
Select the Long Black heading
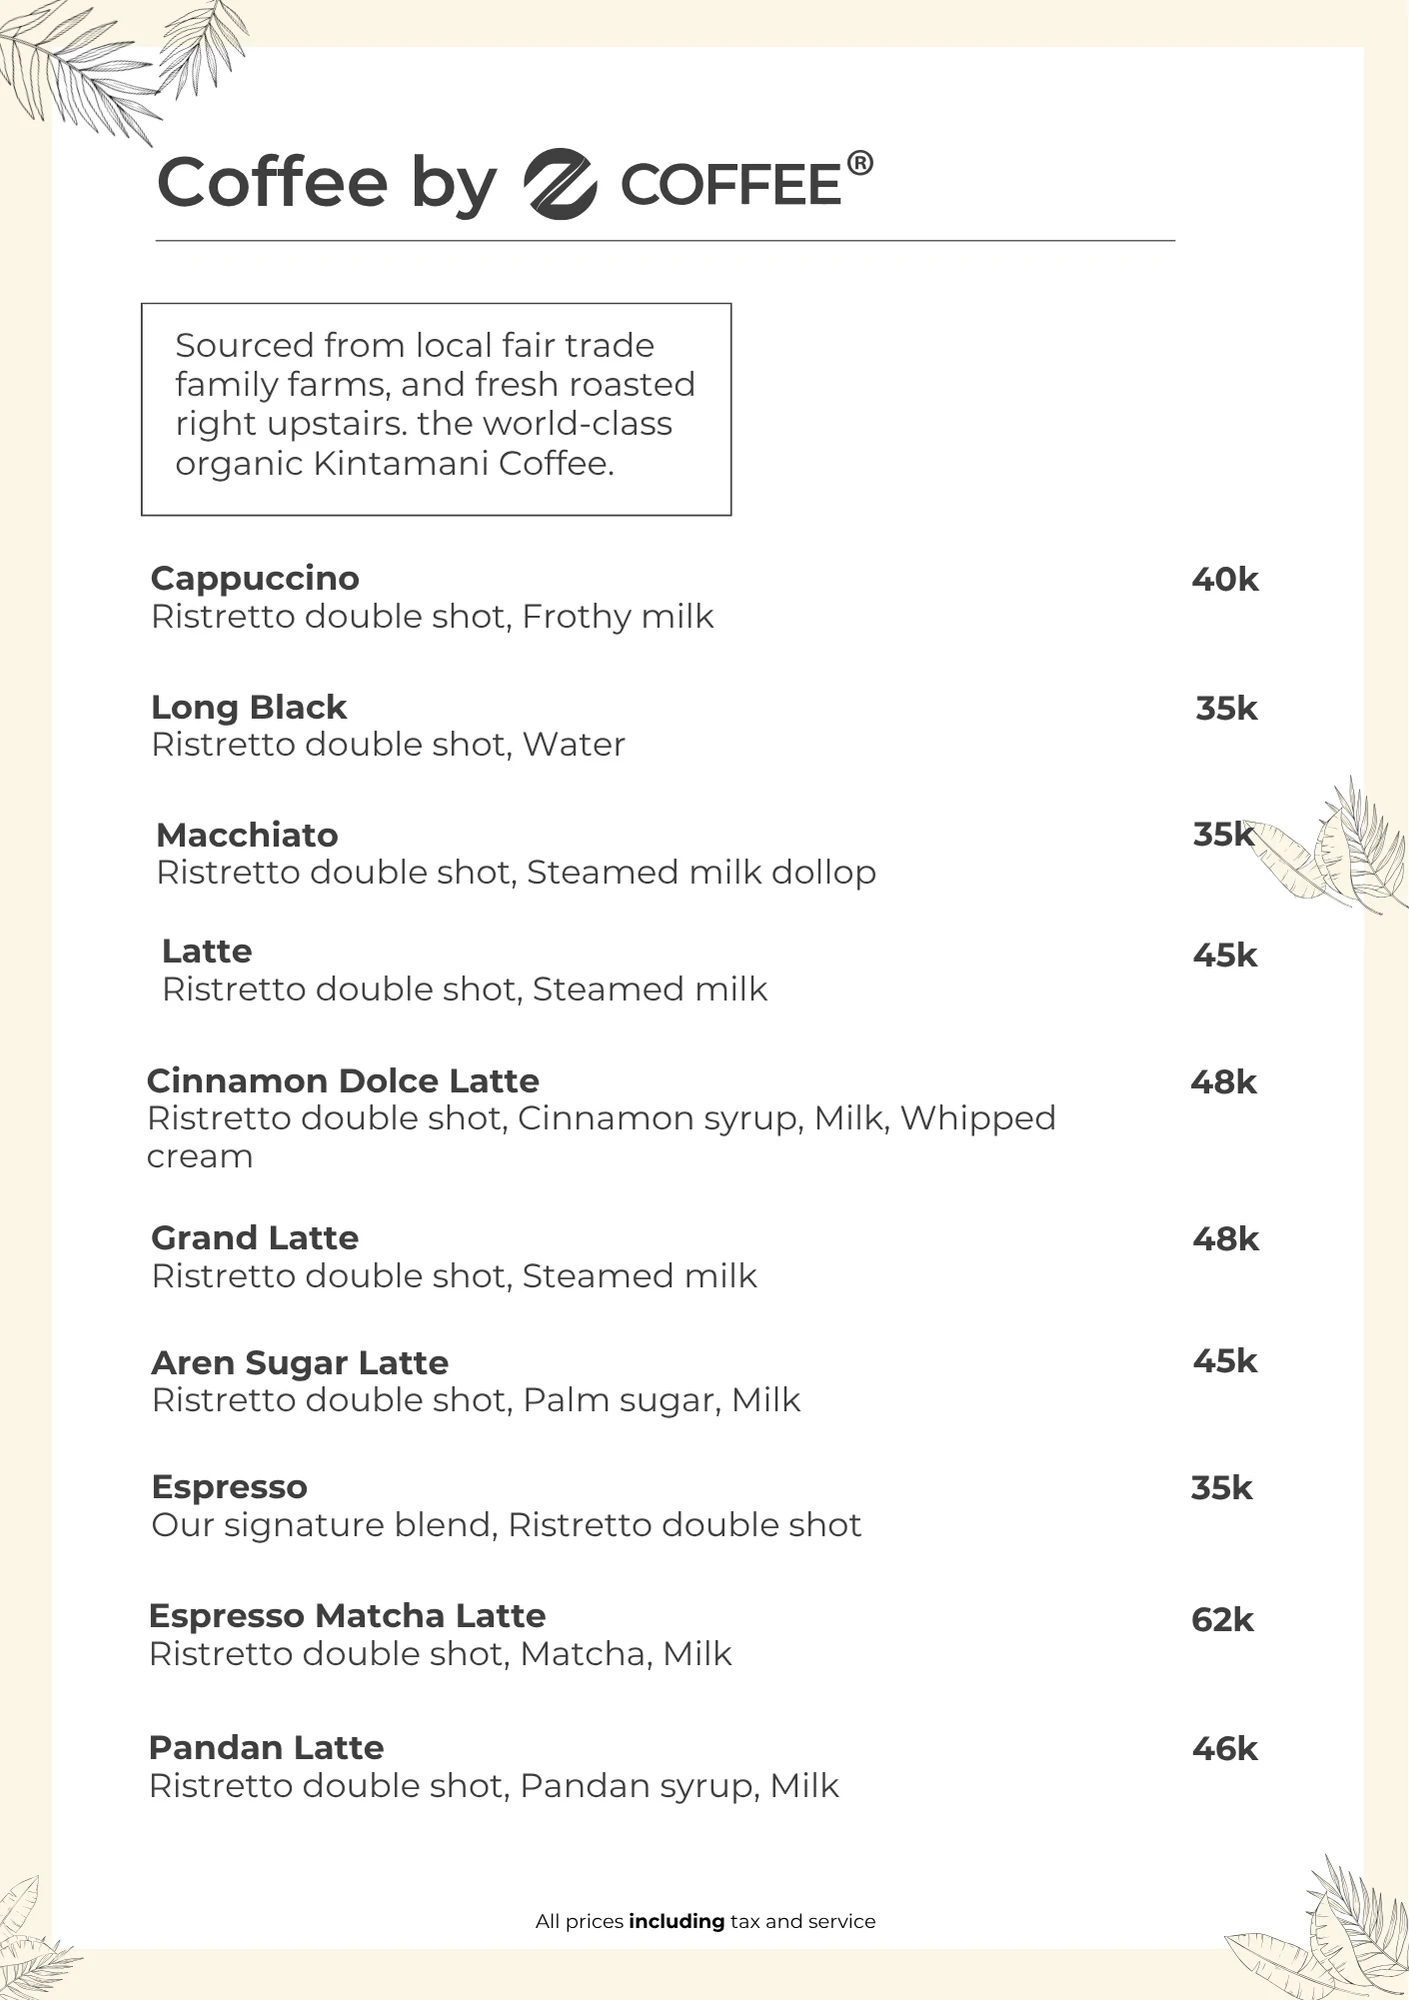coord(248,707)
